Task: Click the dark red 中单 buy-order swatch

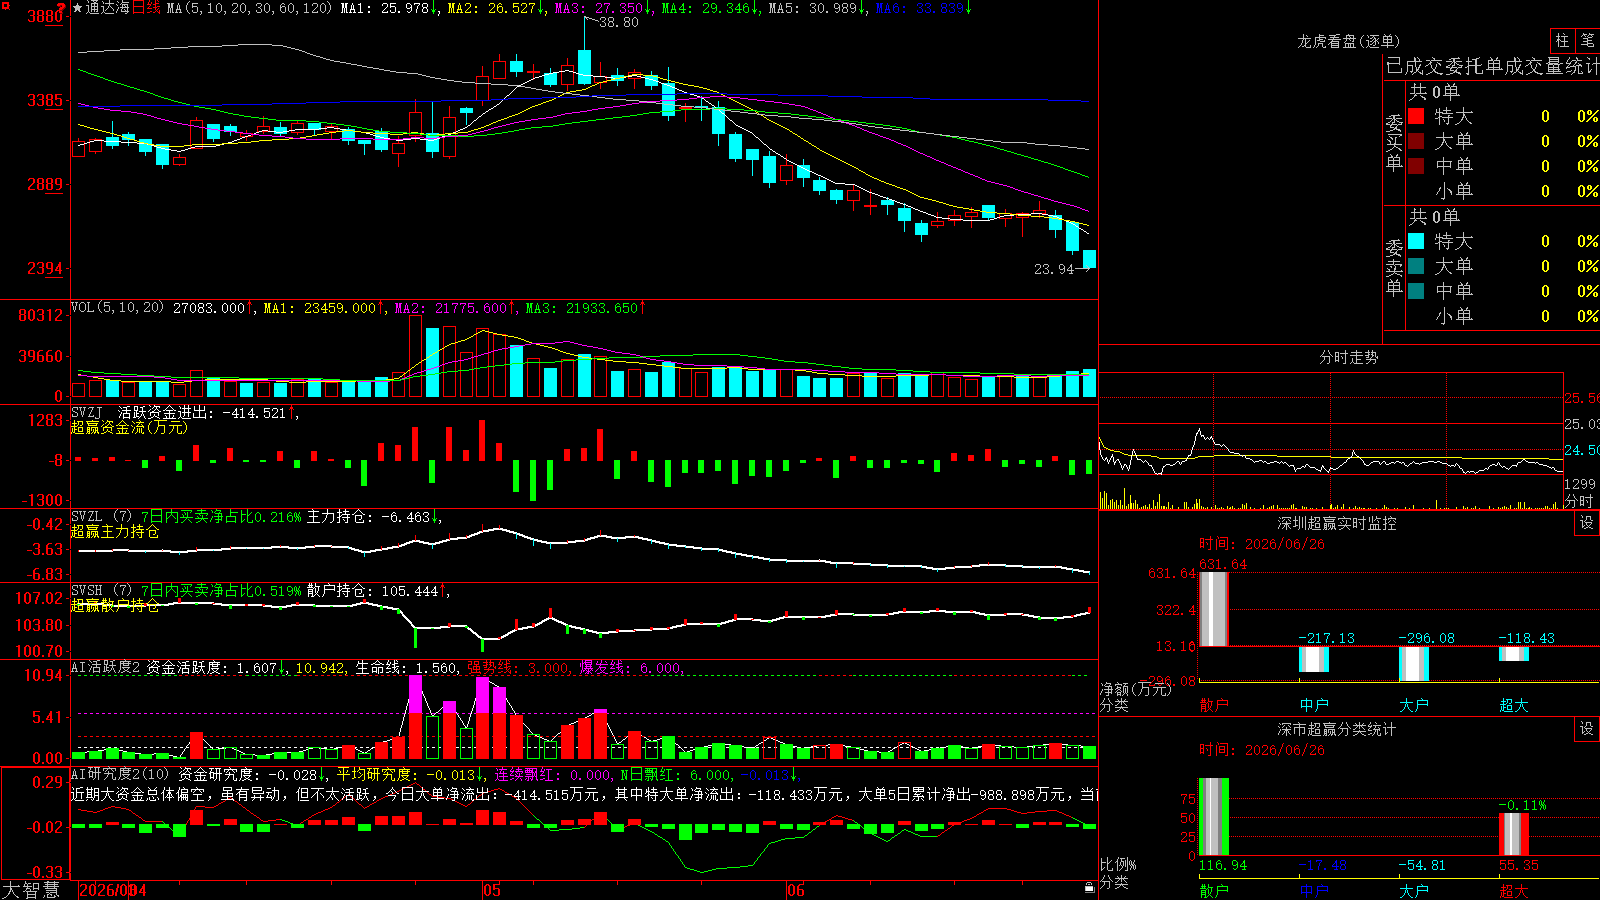Action: [1416, 166]
